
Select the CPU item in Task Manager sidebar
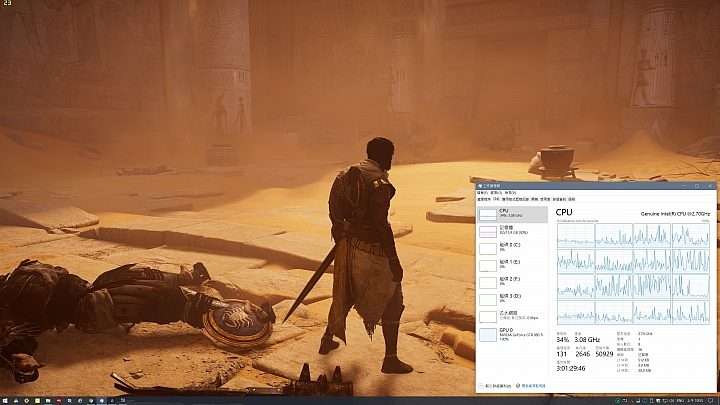point(512,214)
